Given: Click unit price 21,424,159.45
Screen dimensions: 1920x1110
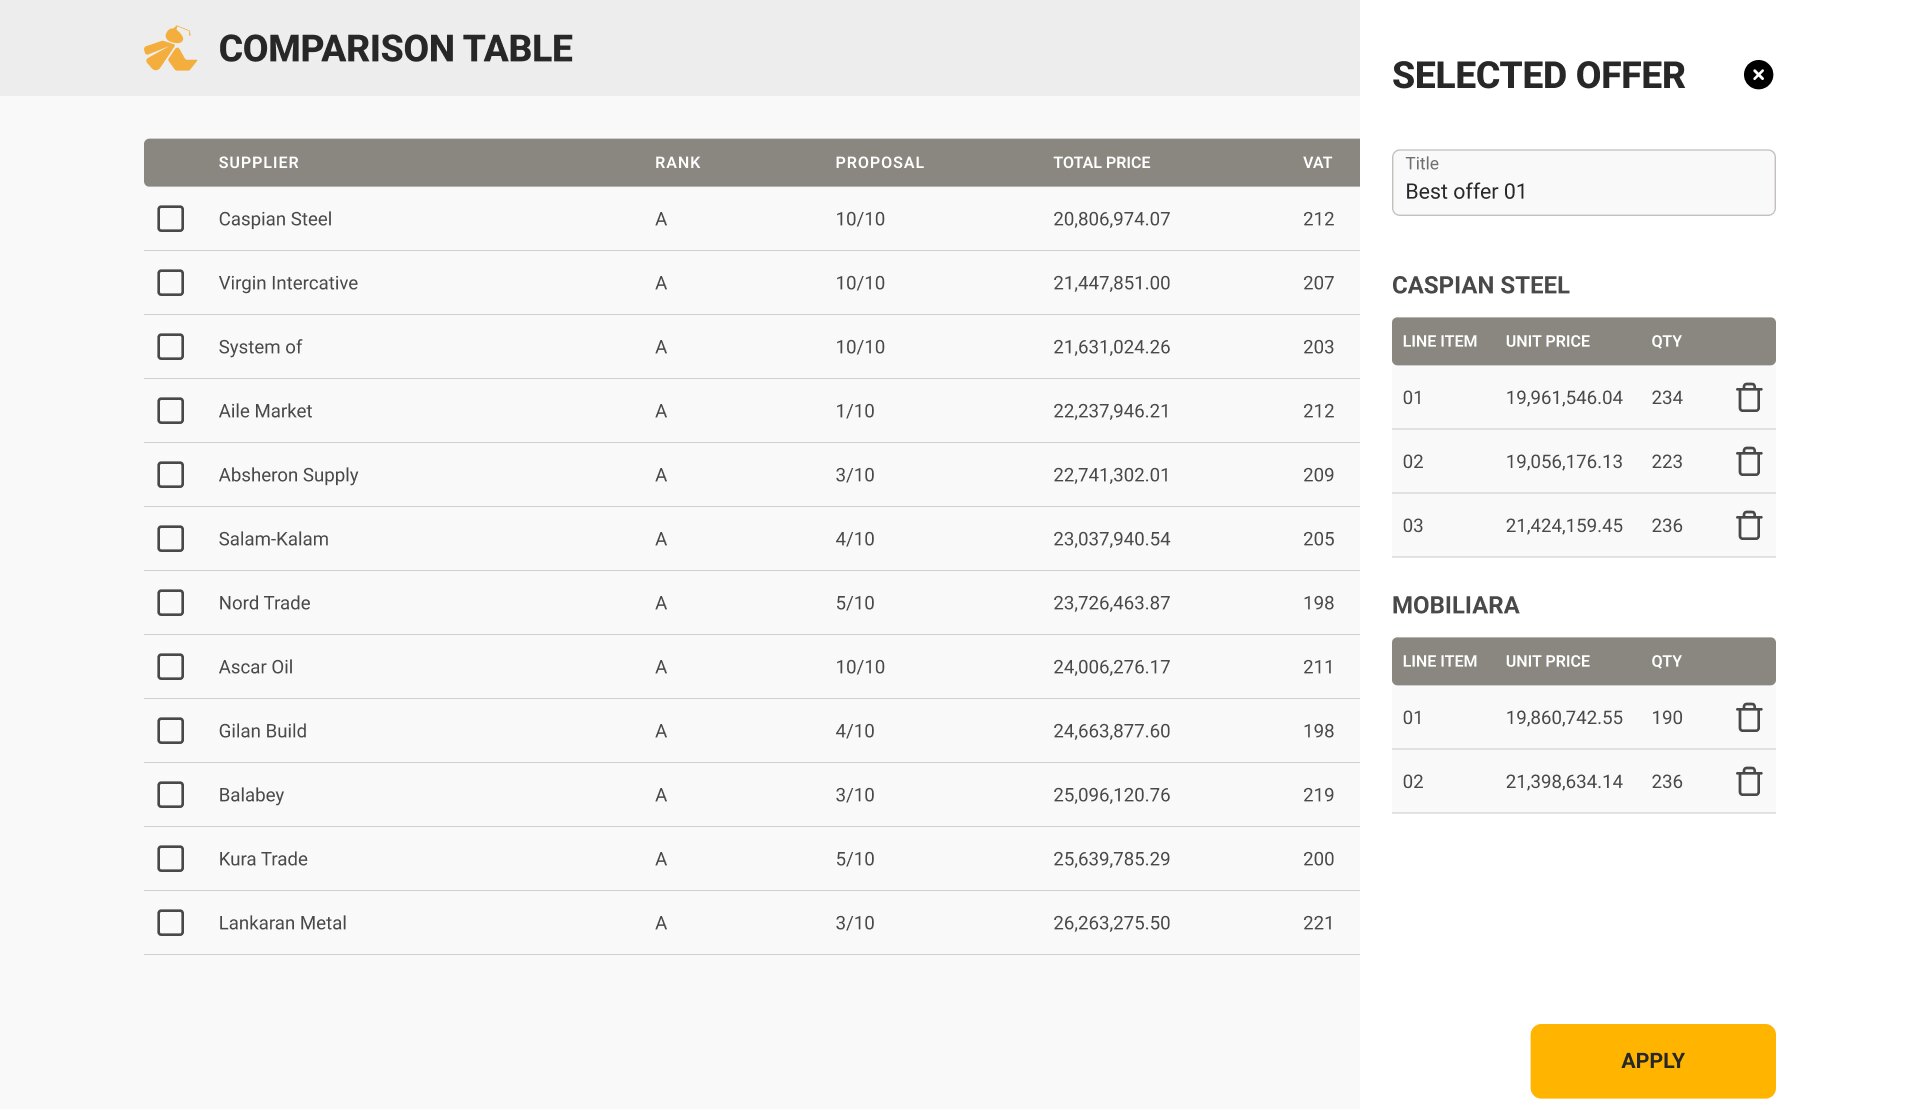Looking at the screenshot, I should (x=1564, y=525).
